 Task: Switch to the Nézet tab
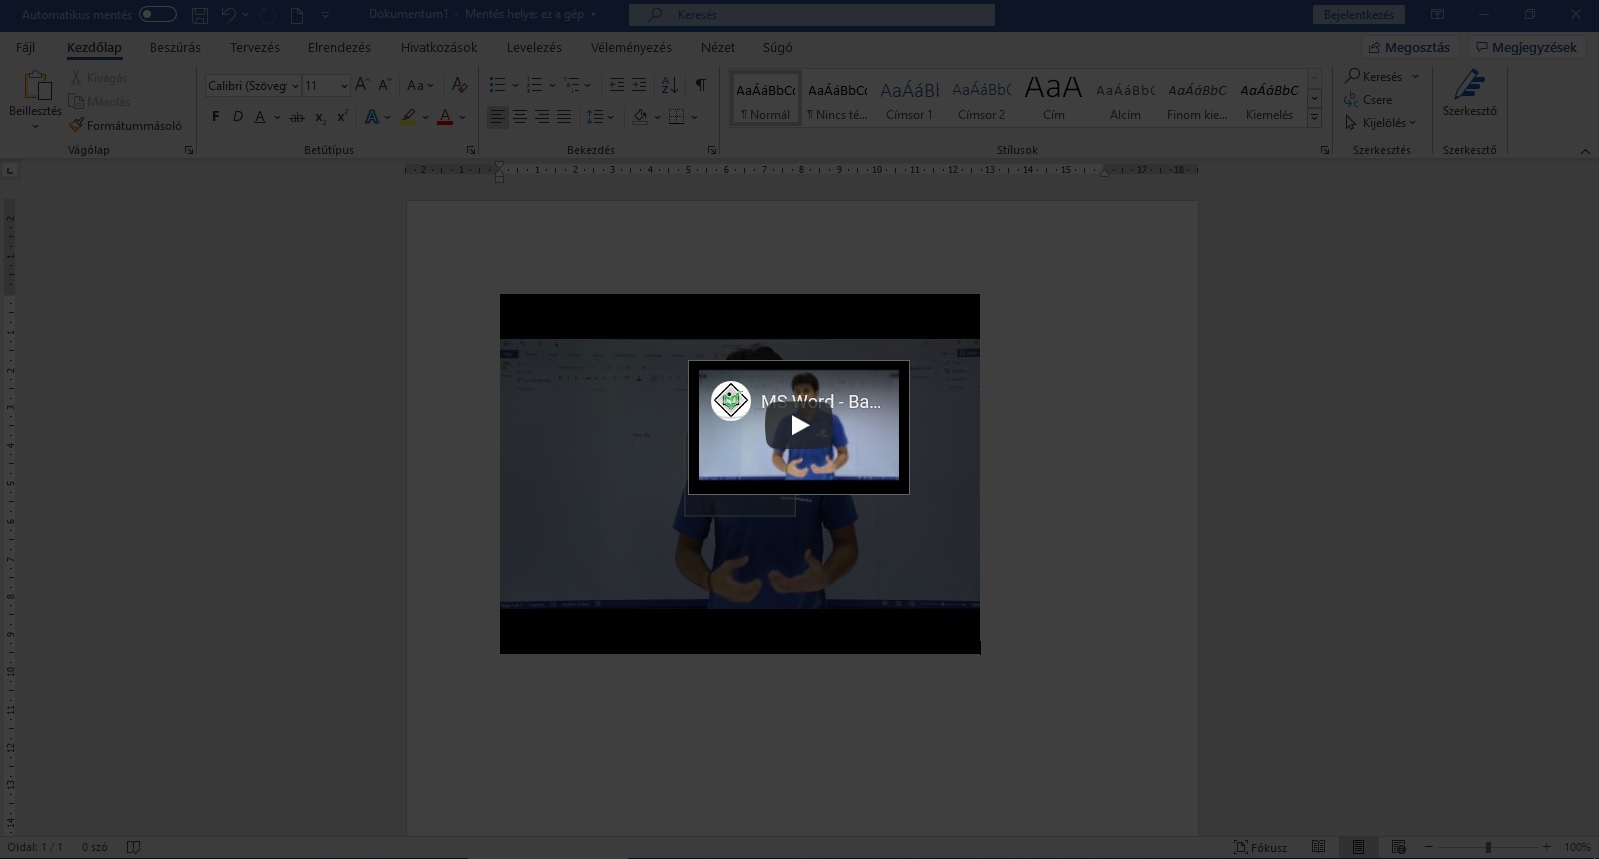pos(718,47)
